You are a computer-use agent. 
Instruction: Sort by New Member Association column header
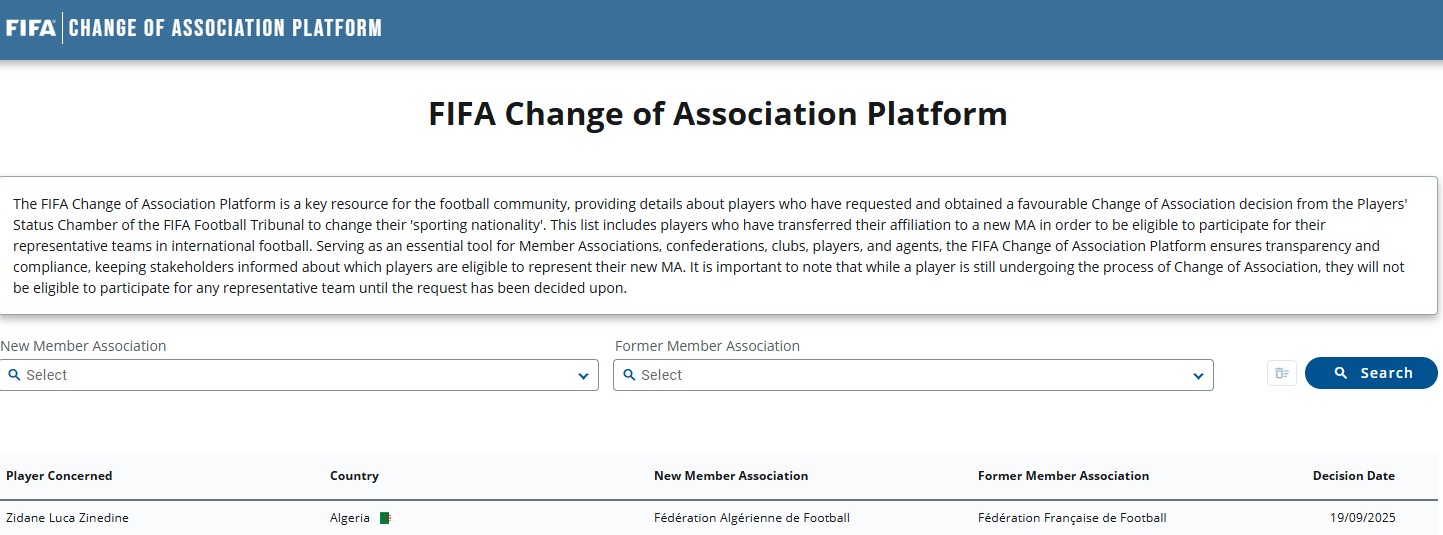730,476
